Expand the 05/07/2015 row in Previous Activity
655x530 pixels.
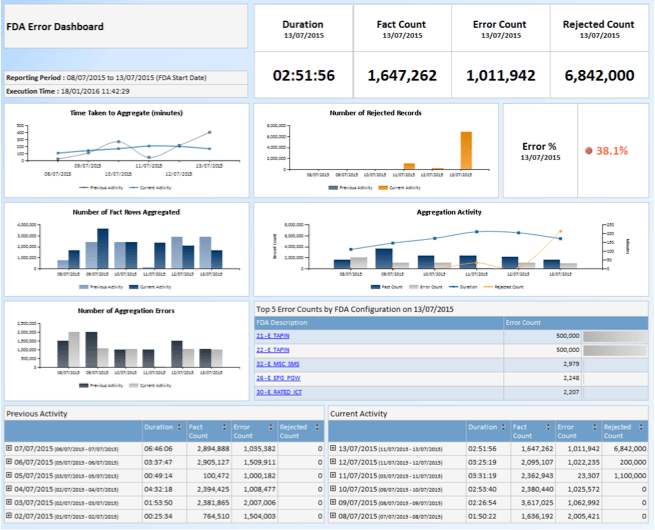point(9,475)
